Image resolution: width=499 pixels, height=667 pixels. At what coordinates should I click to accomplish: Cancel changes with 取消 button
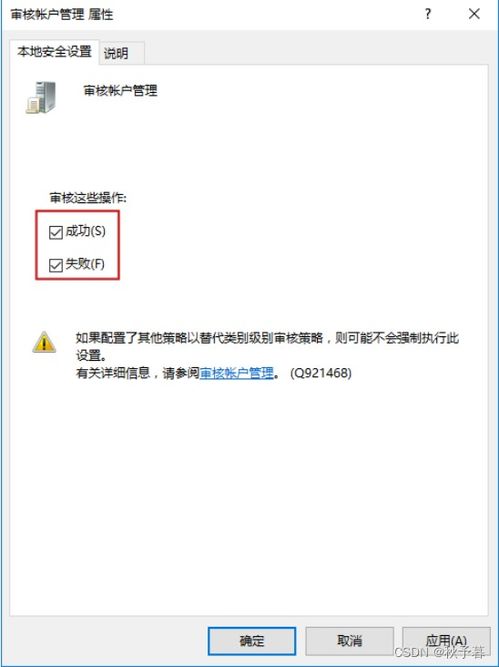(349, 641)
